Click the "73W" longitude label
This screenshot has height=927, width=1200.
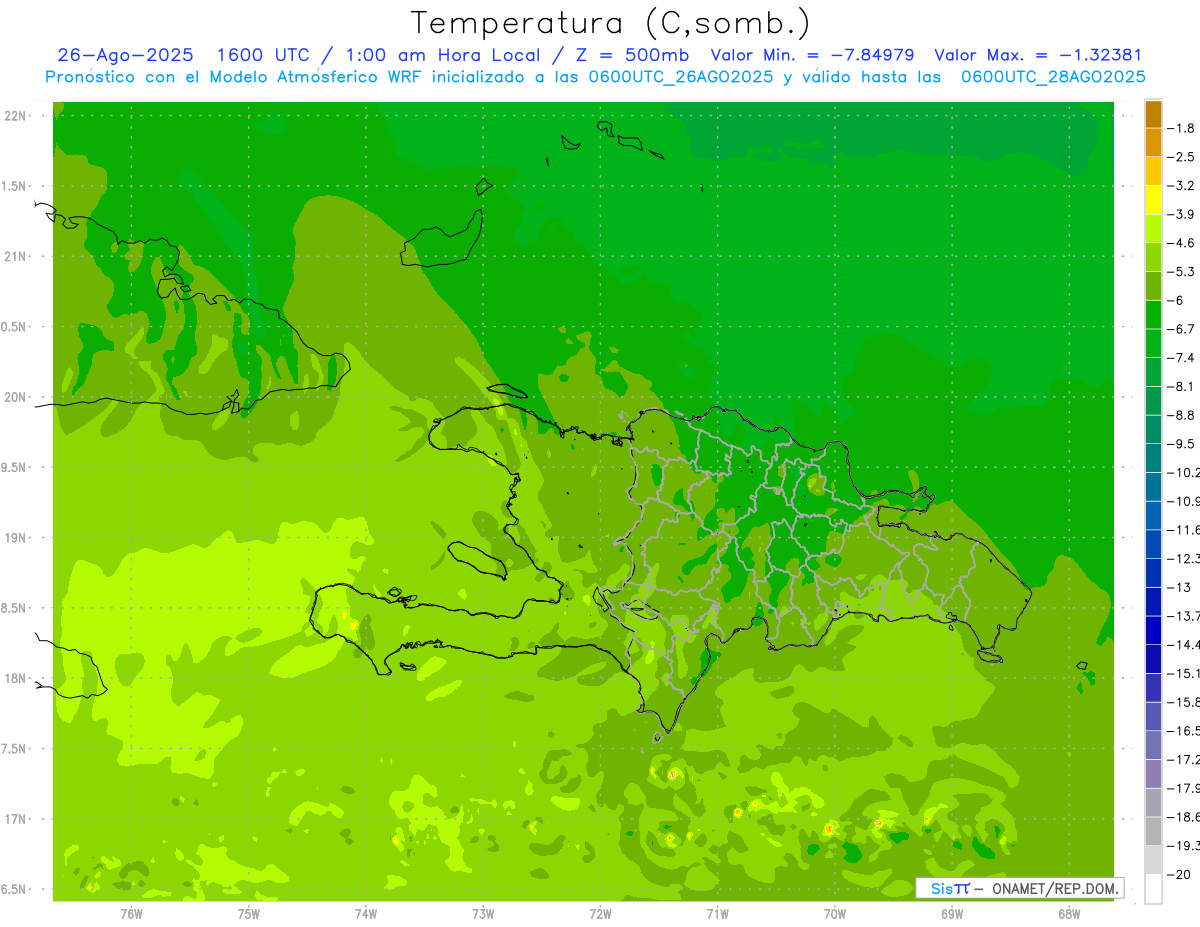tap(483, 913)
